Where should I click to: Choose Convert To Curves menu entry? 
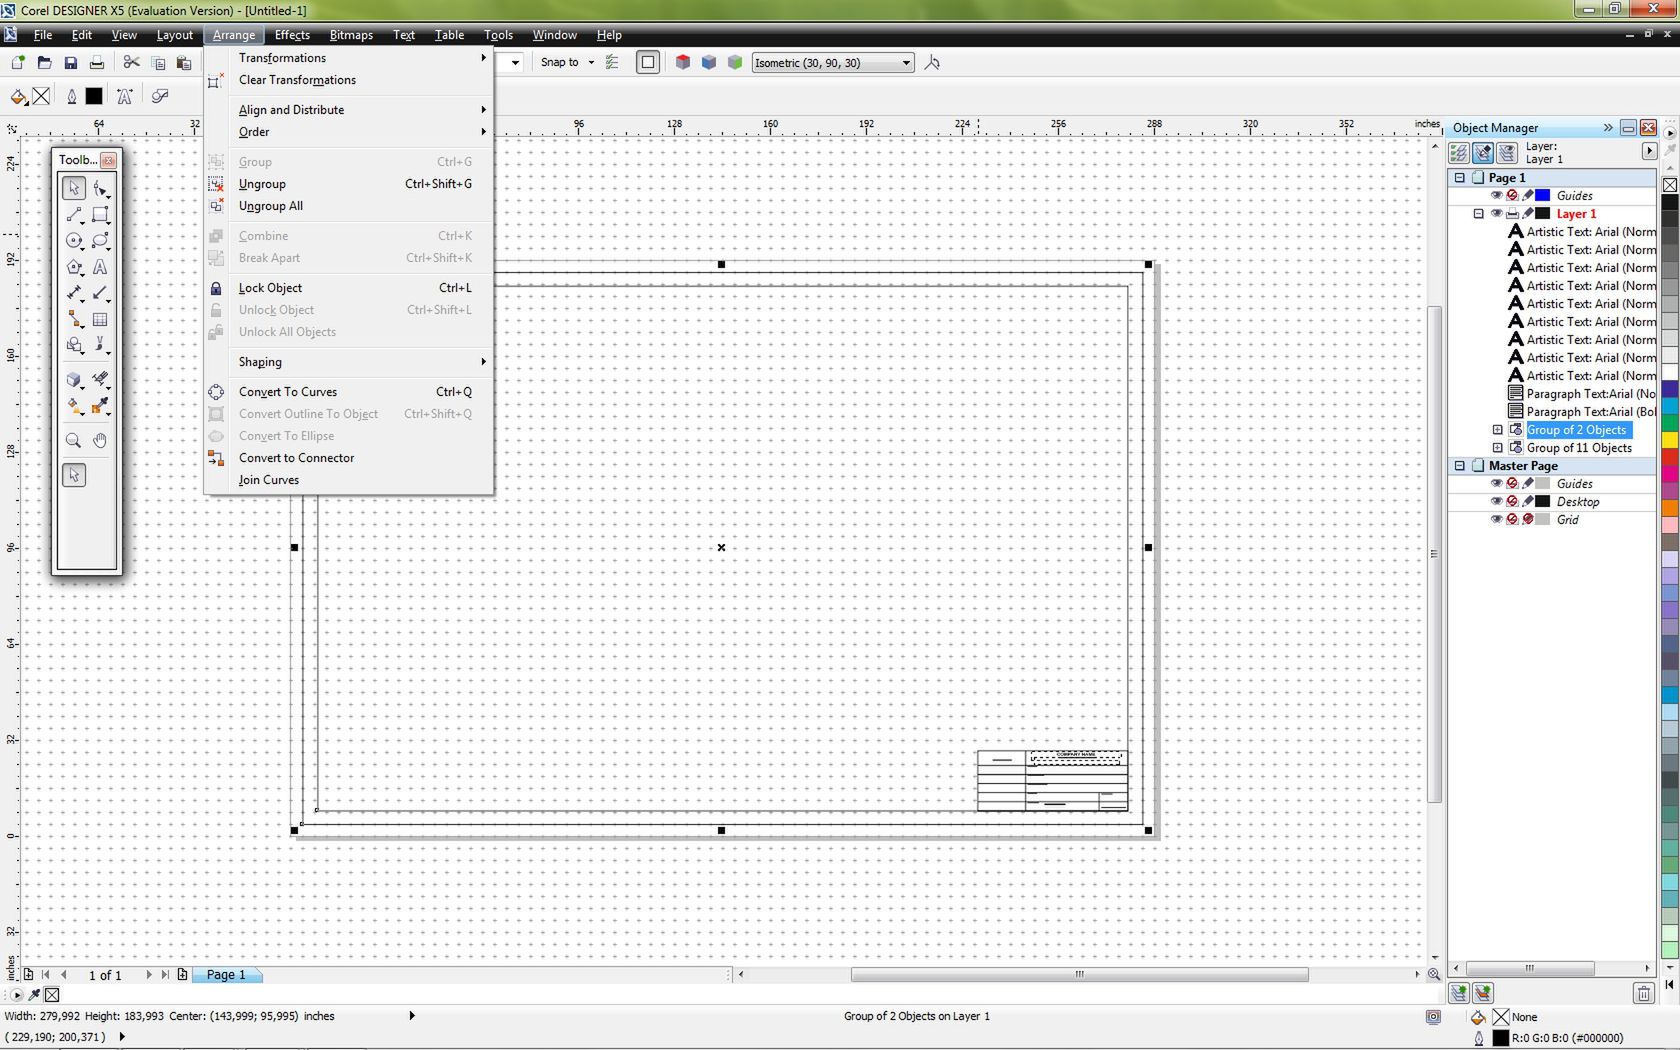point(347,392)
